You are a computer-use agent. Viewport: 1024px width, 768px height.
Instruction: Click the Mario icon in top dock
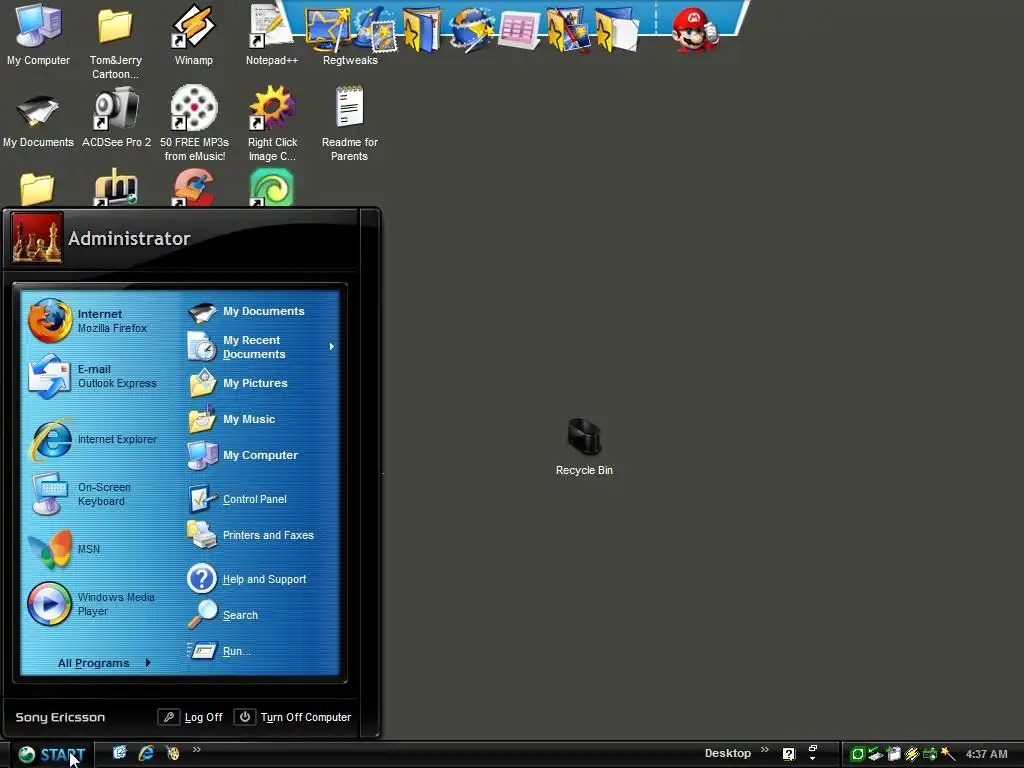[x=695, y=29]
